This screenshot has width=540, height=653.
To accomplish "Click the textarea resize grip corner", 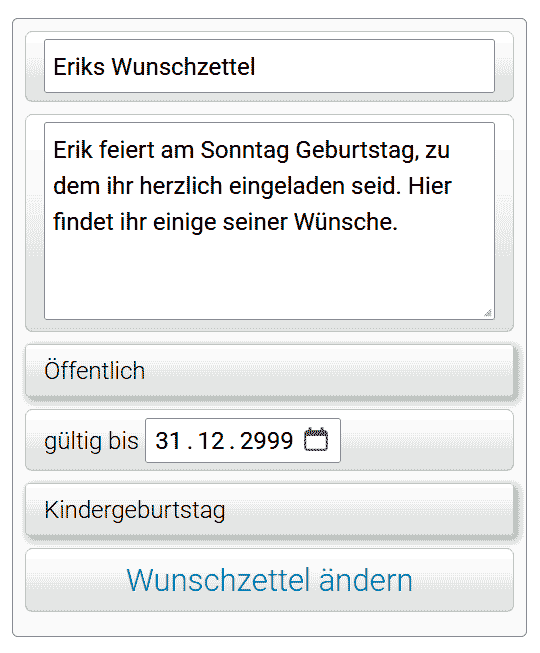I will (488, 313).
